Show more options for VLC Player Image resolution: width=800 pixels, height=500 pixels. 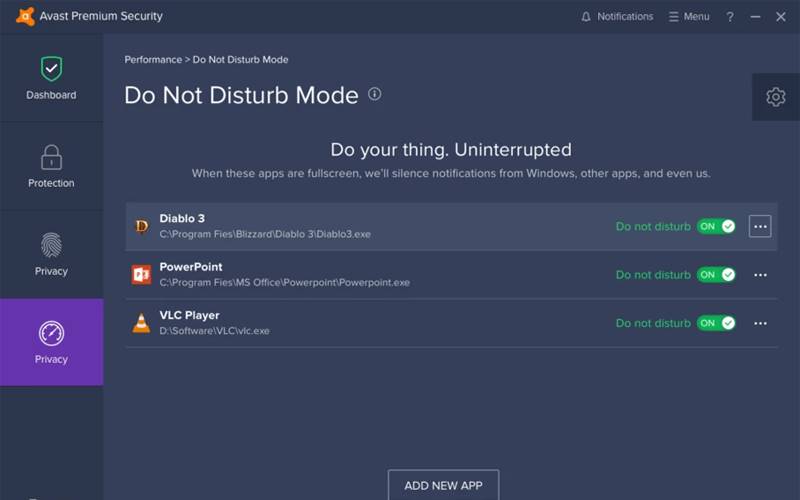tap(760, 323)
